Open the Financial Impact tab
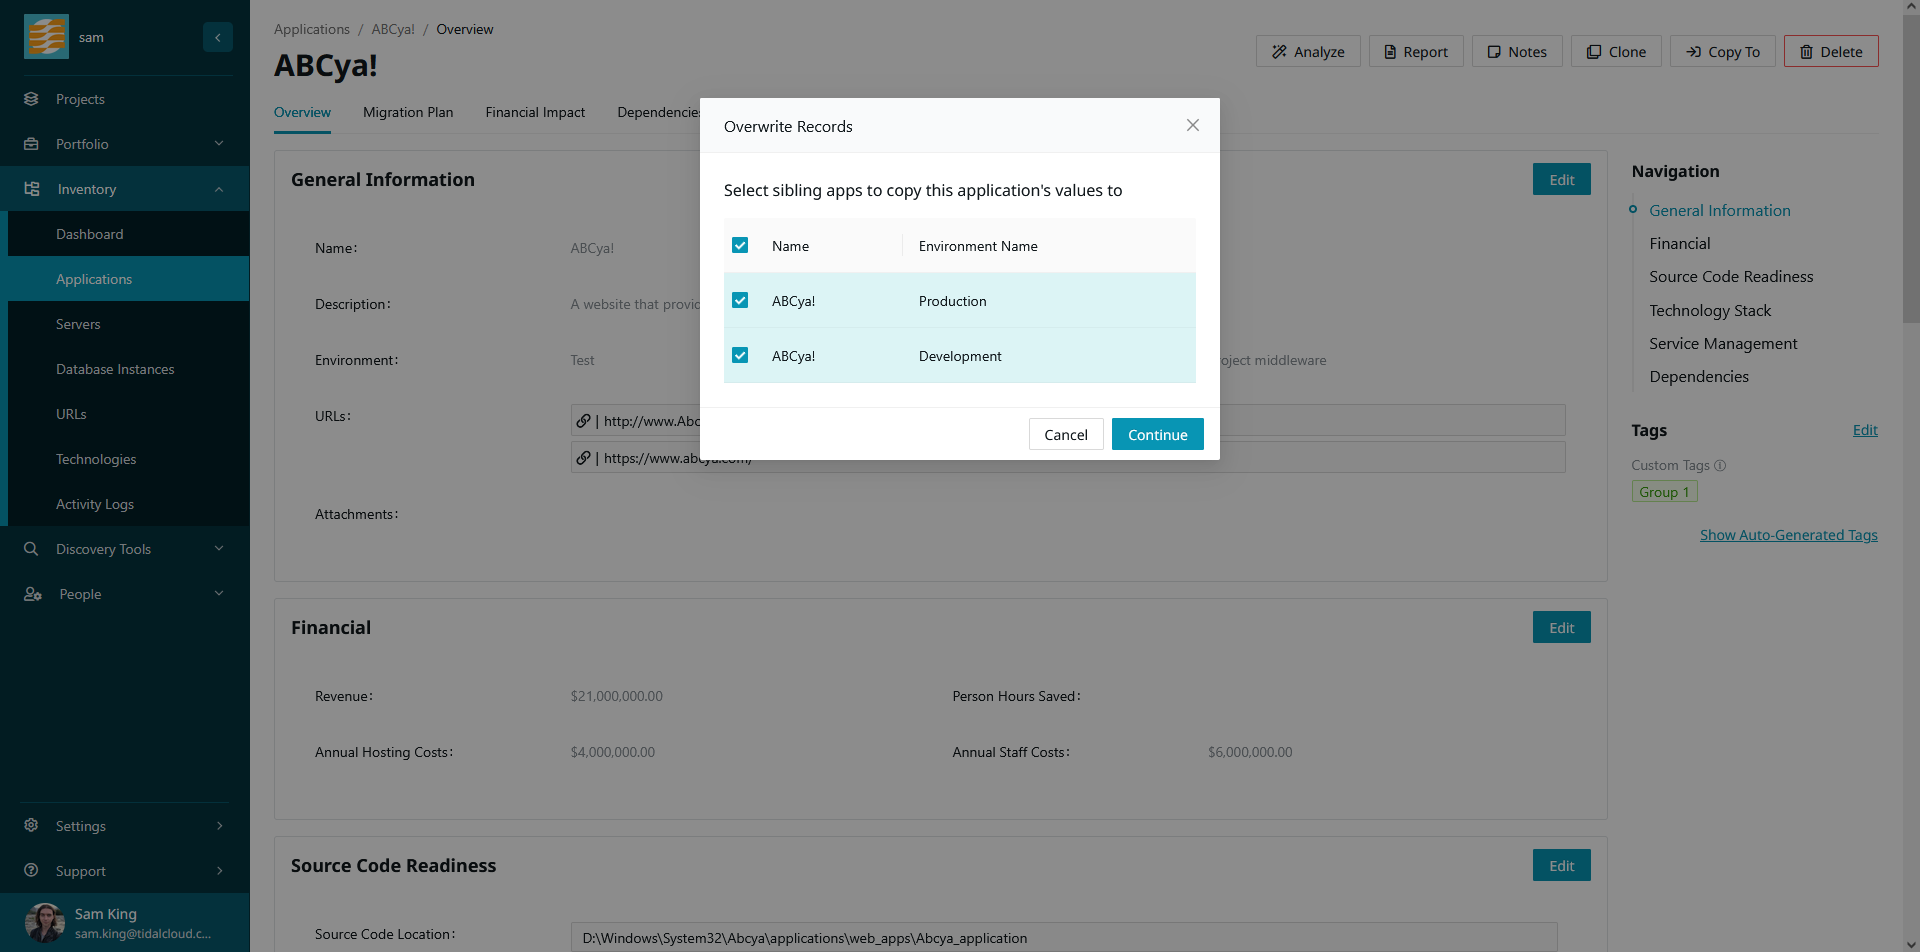Image resolution: width=1920 pixels, height=952 pixels. click(x=535, y=112)
